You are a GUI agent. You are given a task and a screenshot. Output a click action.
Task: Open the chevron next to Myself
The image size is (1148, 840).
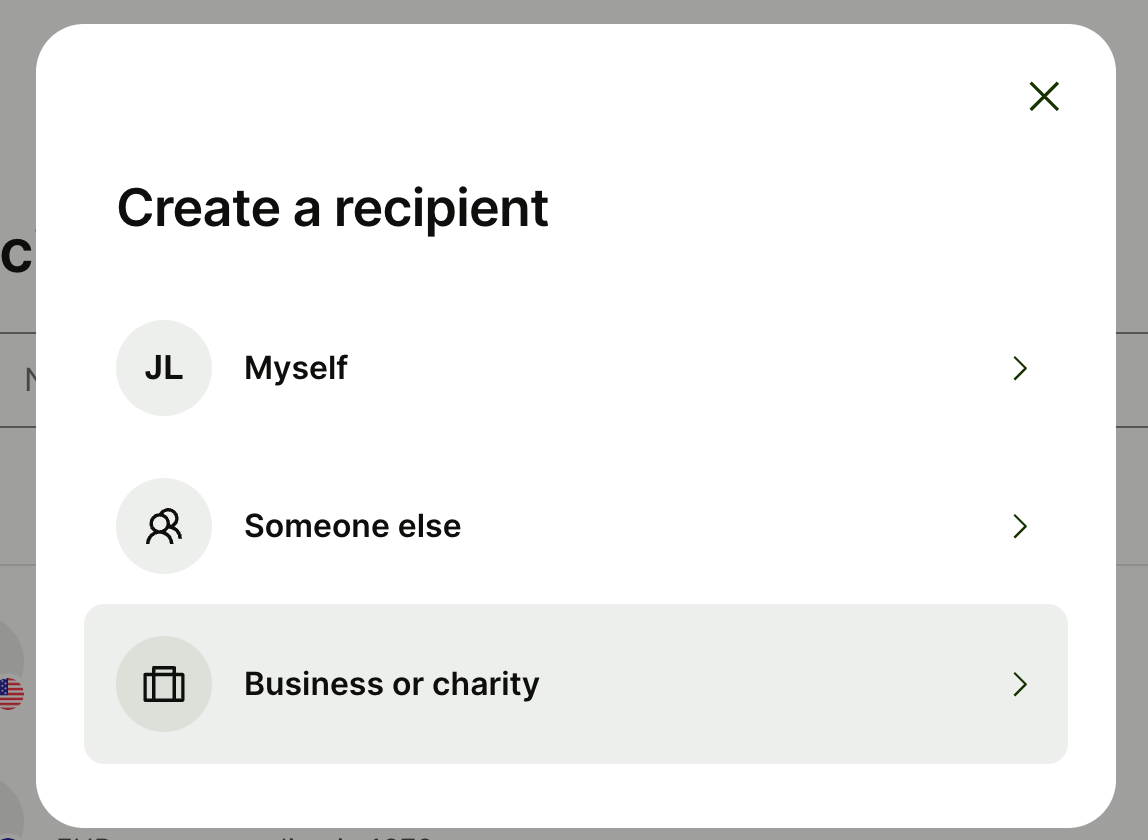tap(1020, 368)
